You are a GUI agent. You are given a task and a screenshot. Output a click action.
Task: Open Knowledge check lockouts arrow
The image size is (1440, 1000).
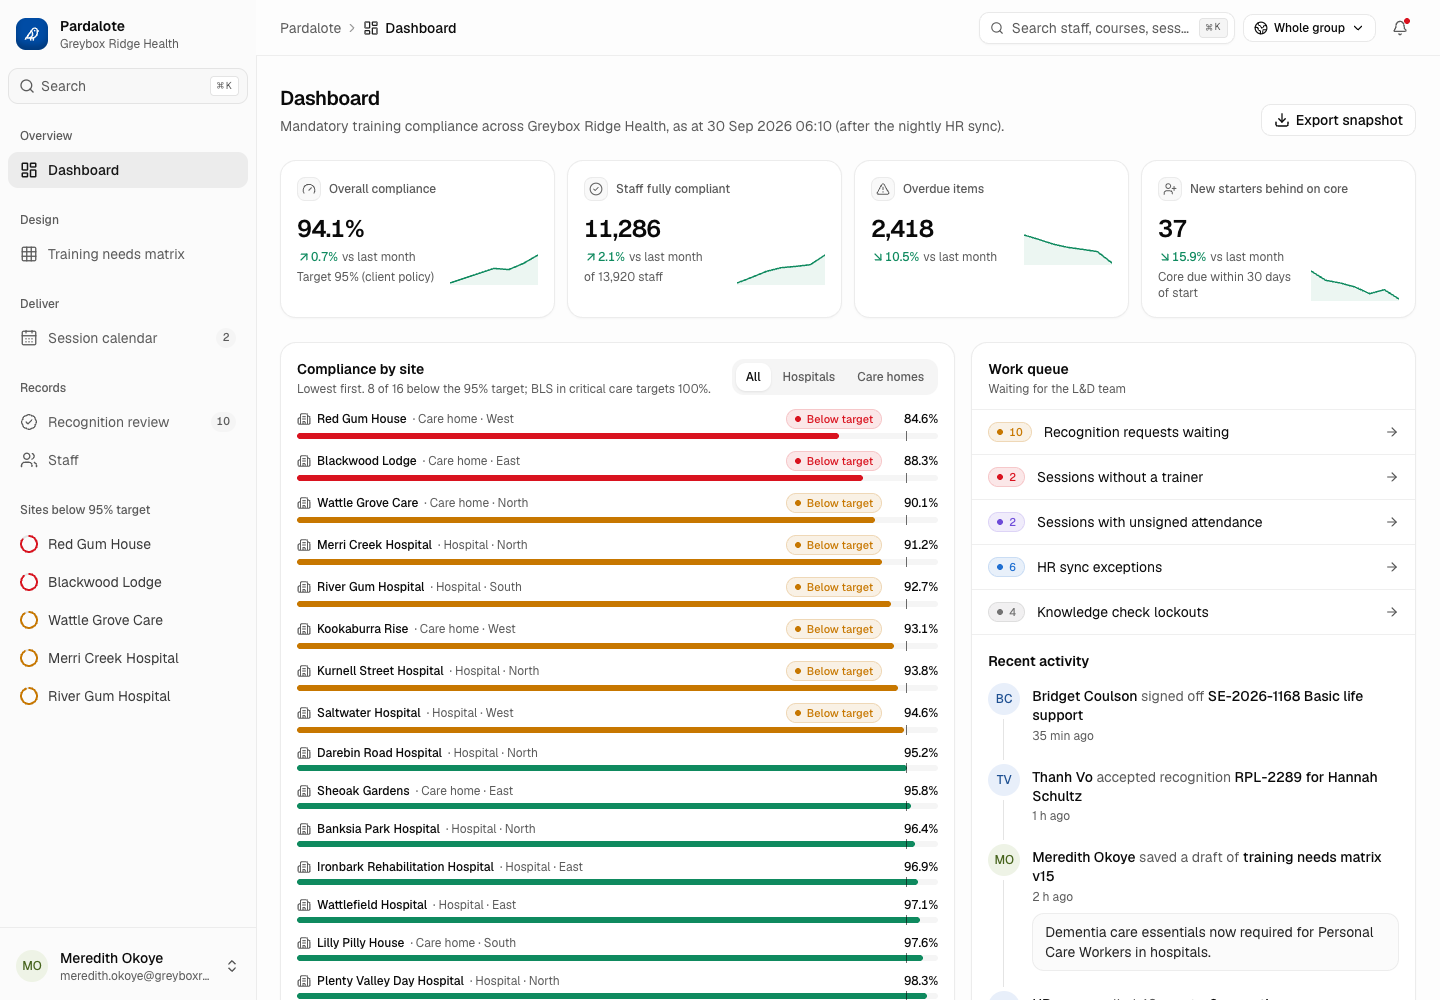click(x=1392, y=612)
